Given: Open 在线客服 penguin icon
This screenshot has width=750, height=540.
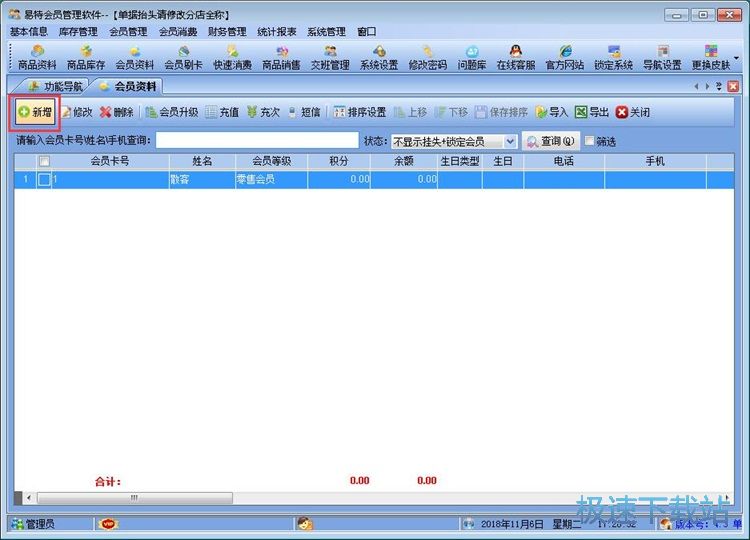Looking at the screenshot, I should [516, 57].
